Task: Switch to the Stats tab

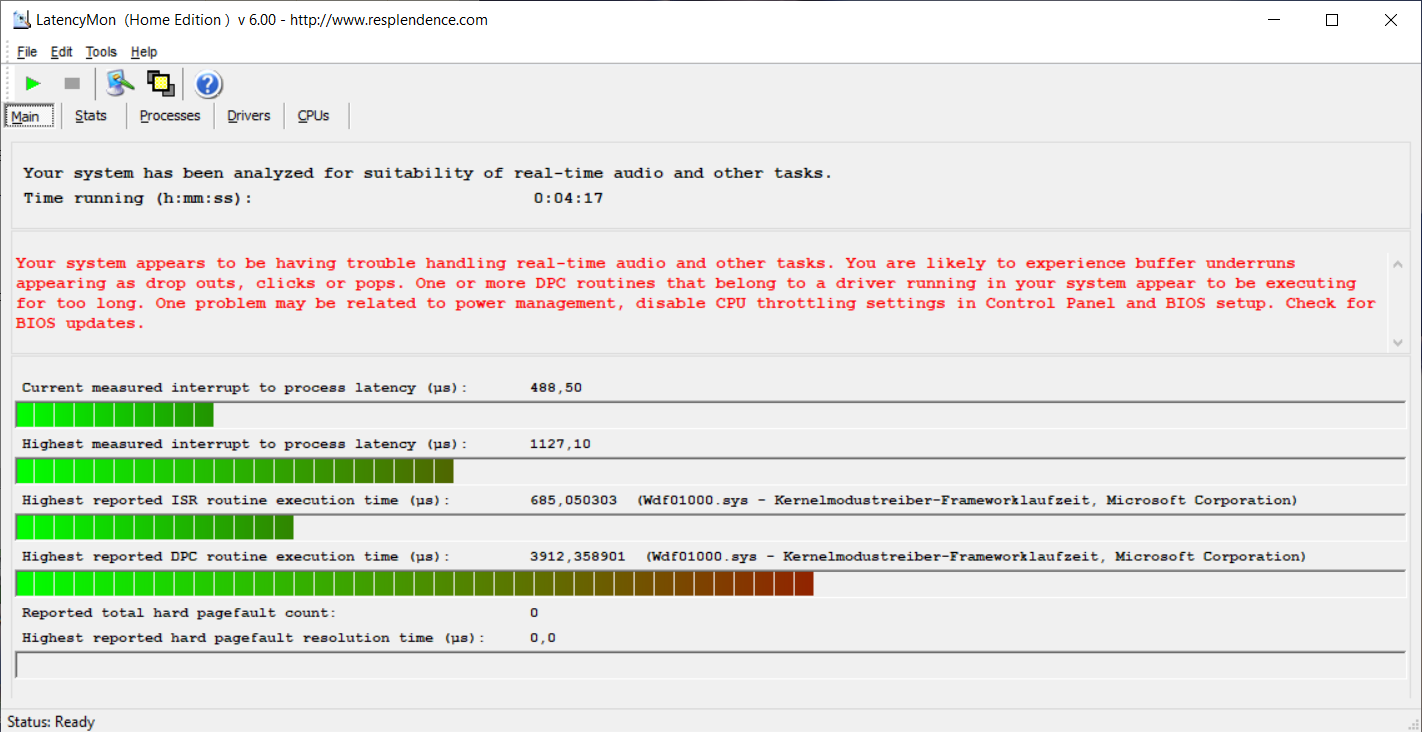Action: coord(91,116)
